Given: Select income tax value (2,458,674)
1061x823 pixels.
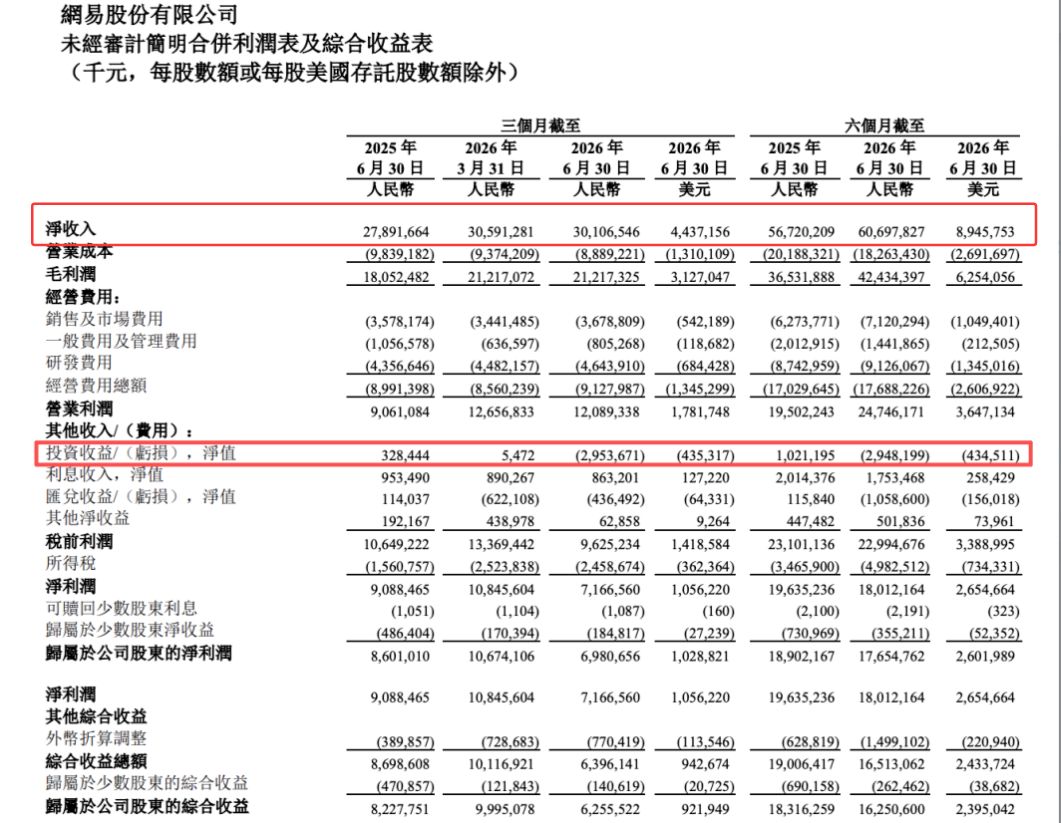Looking at the screenshot, I should click(610, 566).
